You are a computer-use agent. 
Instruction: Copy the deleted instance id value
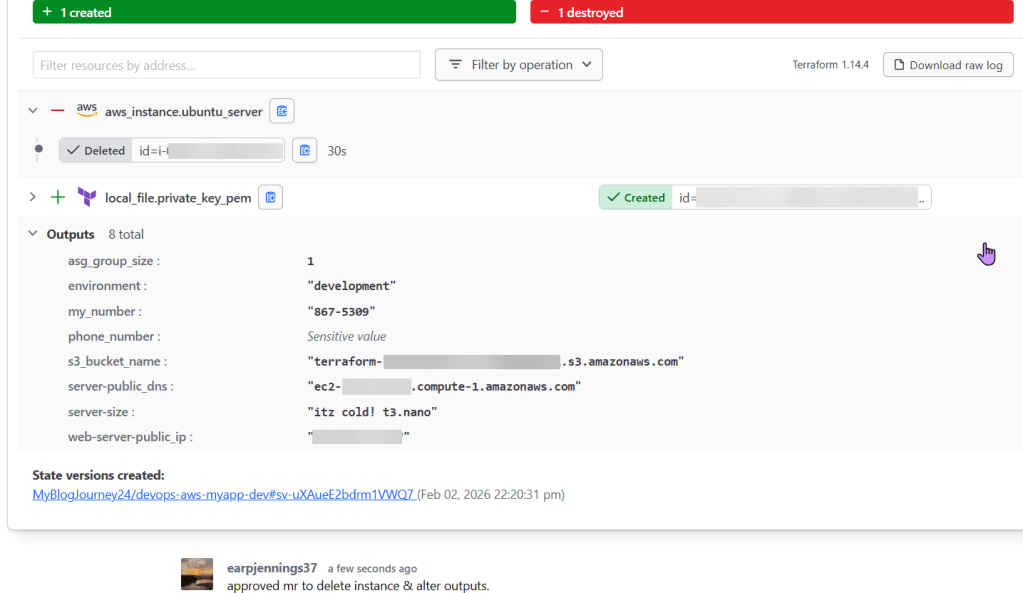click(304, 151)
